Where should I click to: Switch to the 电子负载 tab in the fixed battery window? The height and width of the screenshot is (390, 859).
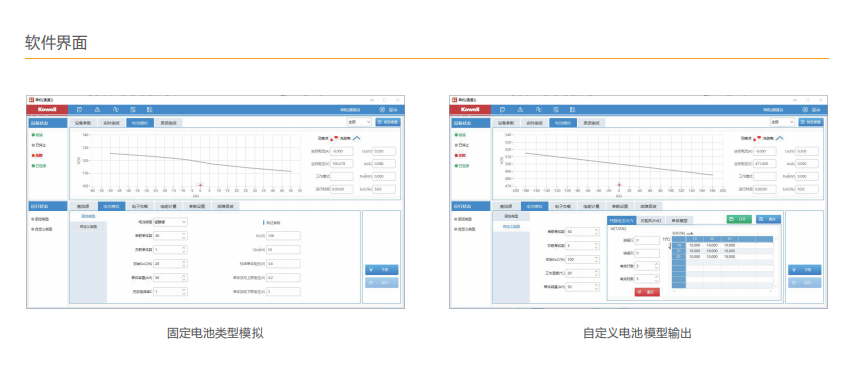(140, 207)
